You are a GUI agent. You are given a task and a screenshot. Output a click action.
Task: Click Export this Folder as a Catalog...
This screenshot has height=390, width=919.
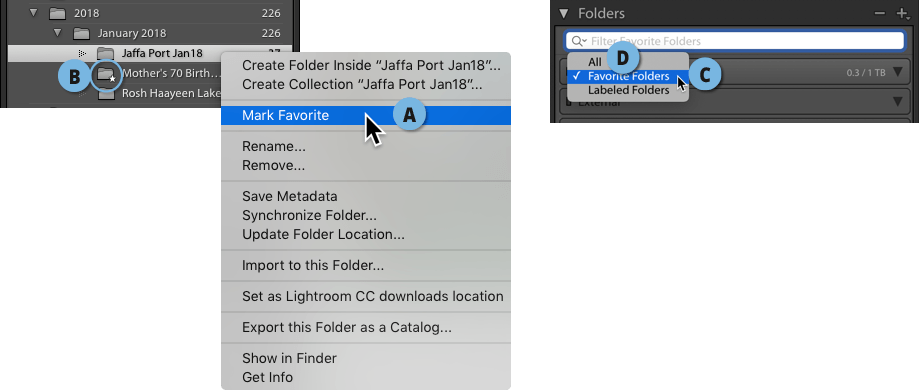[x=346, y=327]
